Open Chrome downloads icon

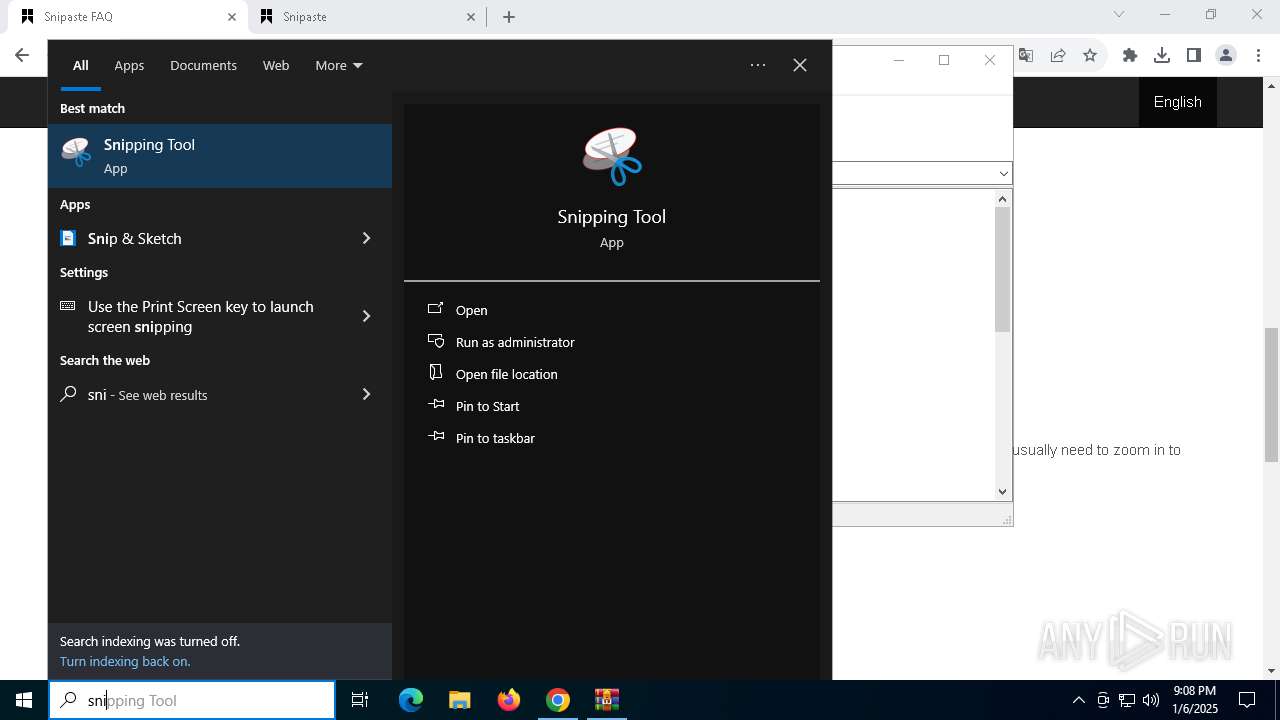pos(1162,55)
